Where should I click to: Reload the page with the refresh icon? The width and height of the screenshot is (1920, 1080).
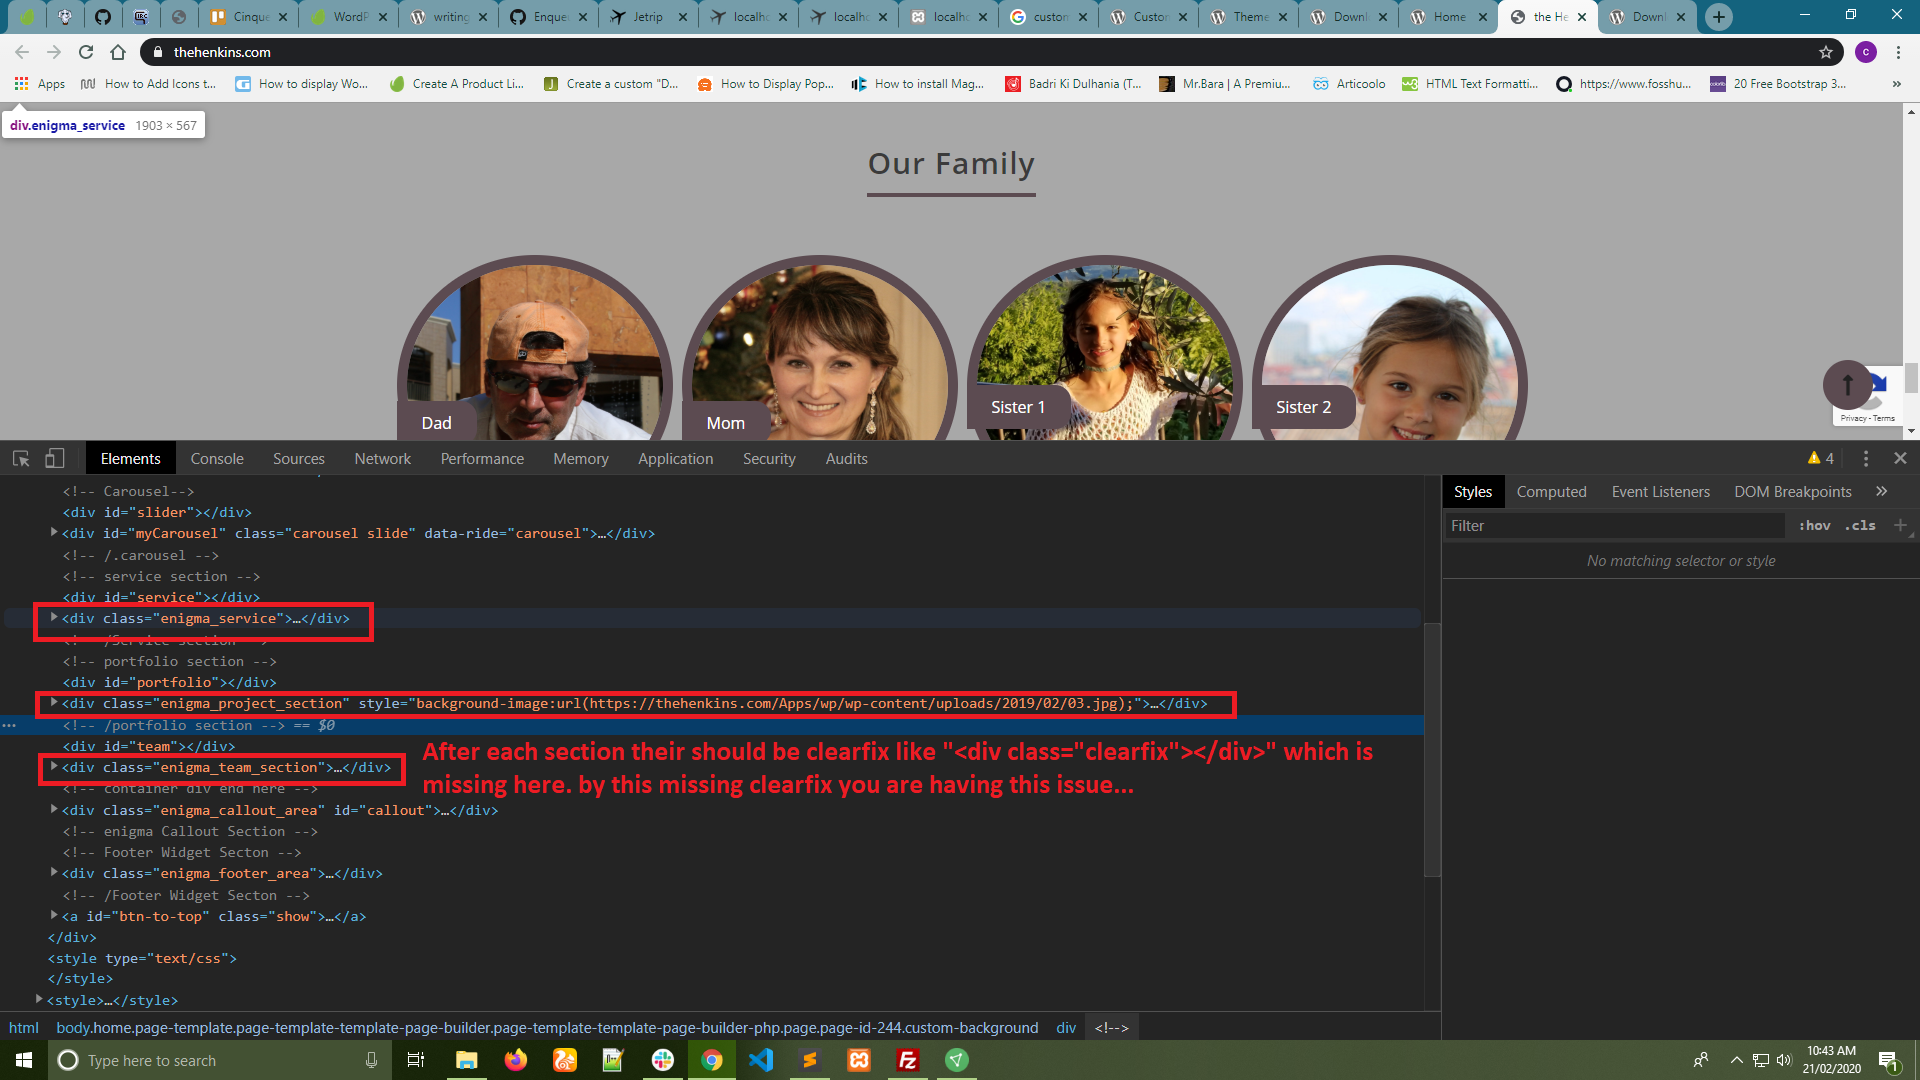(86, 52)
